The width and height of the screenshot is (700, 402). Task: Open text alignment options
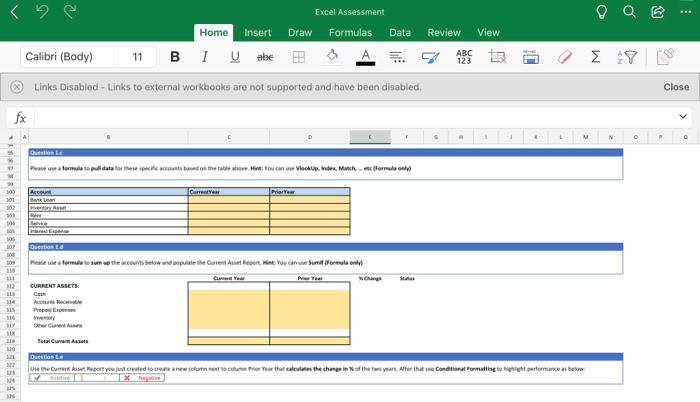point(397,57)
